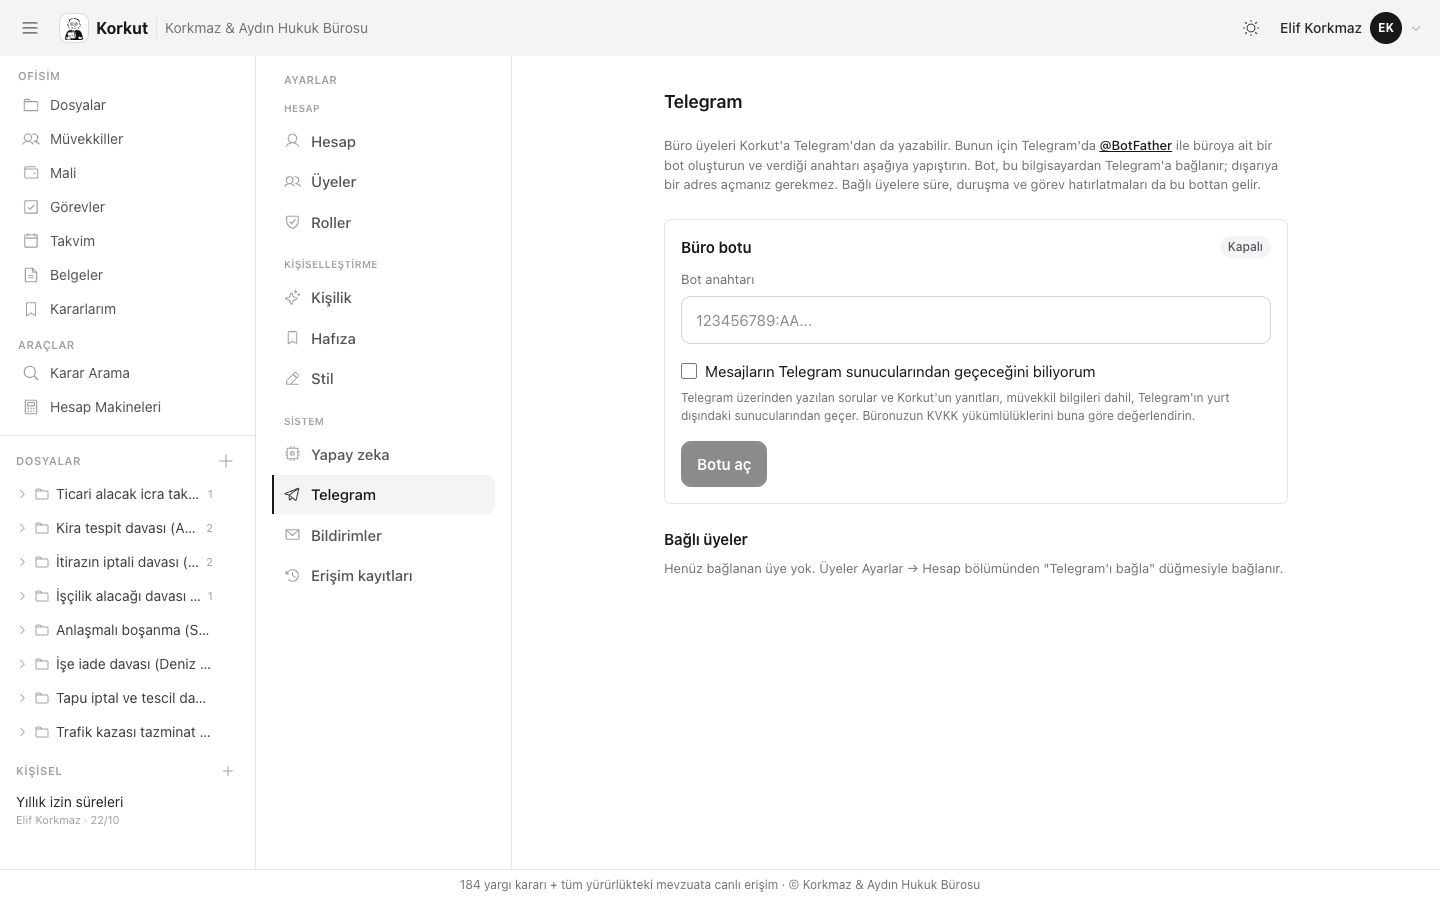
Task: Click the Korkut logo icon
Action: (74, 28)
